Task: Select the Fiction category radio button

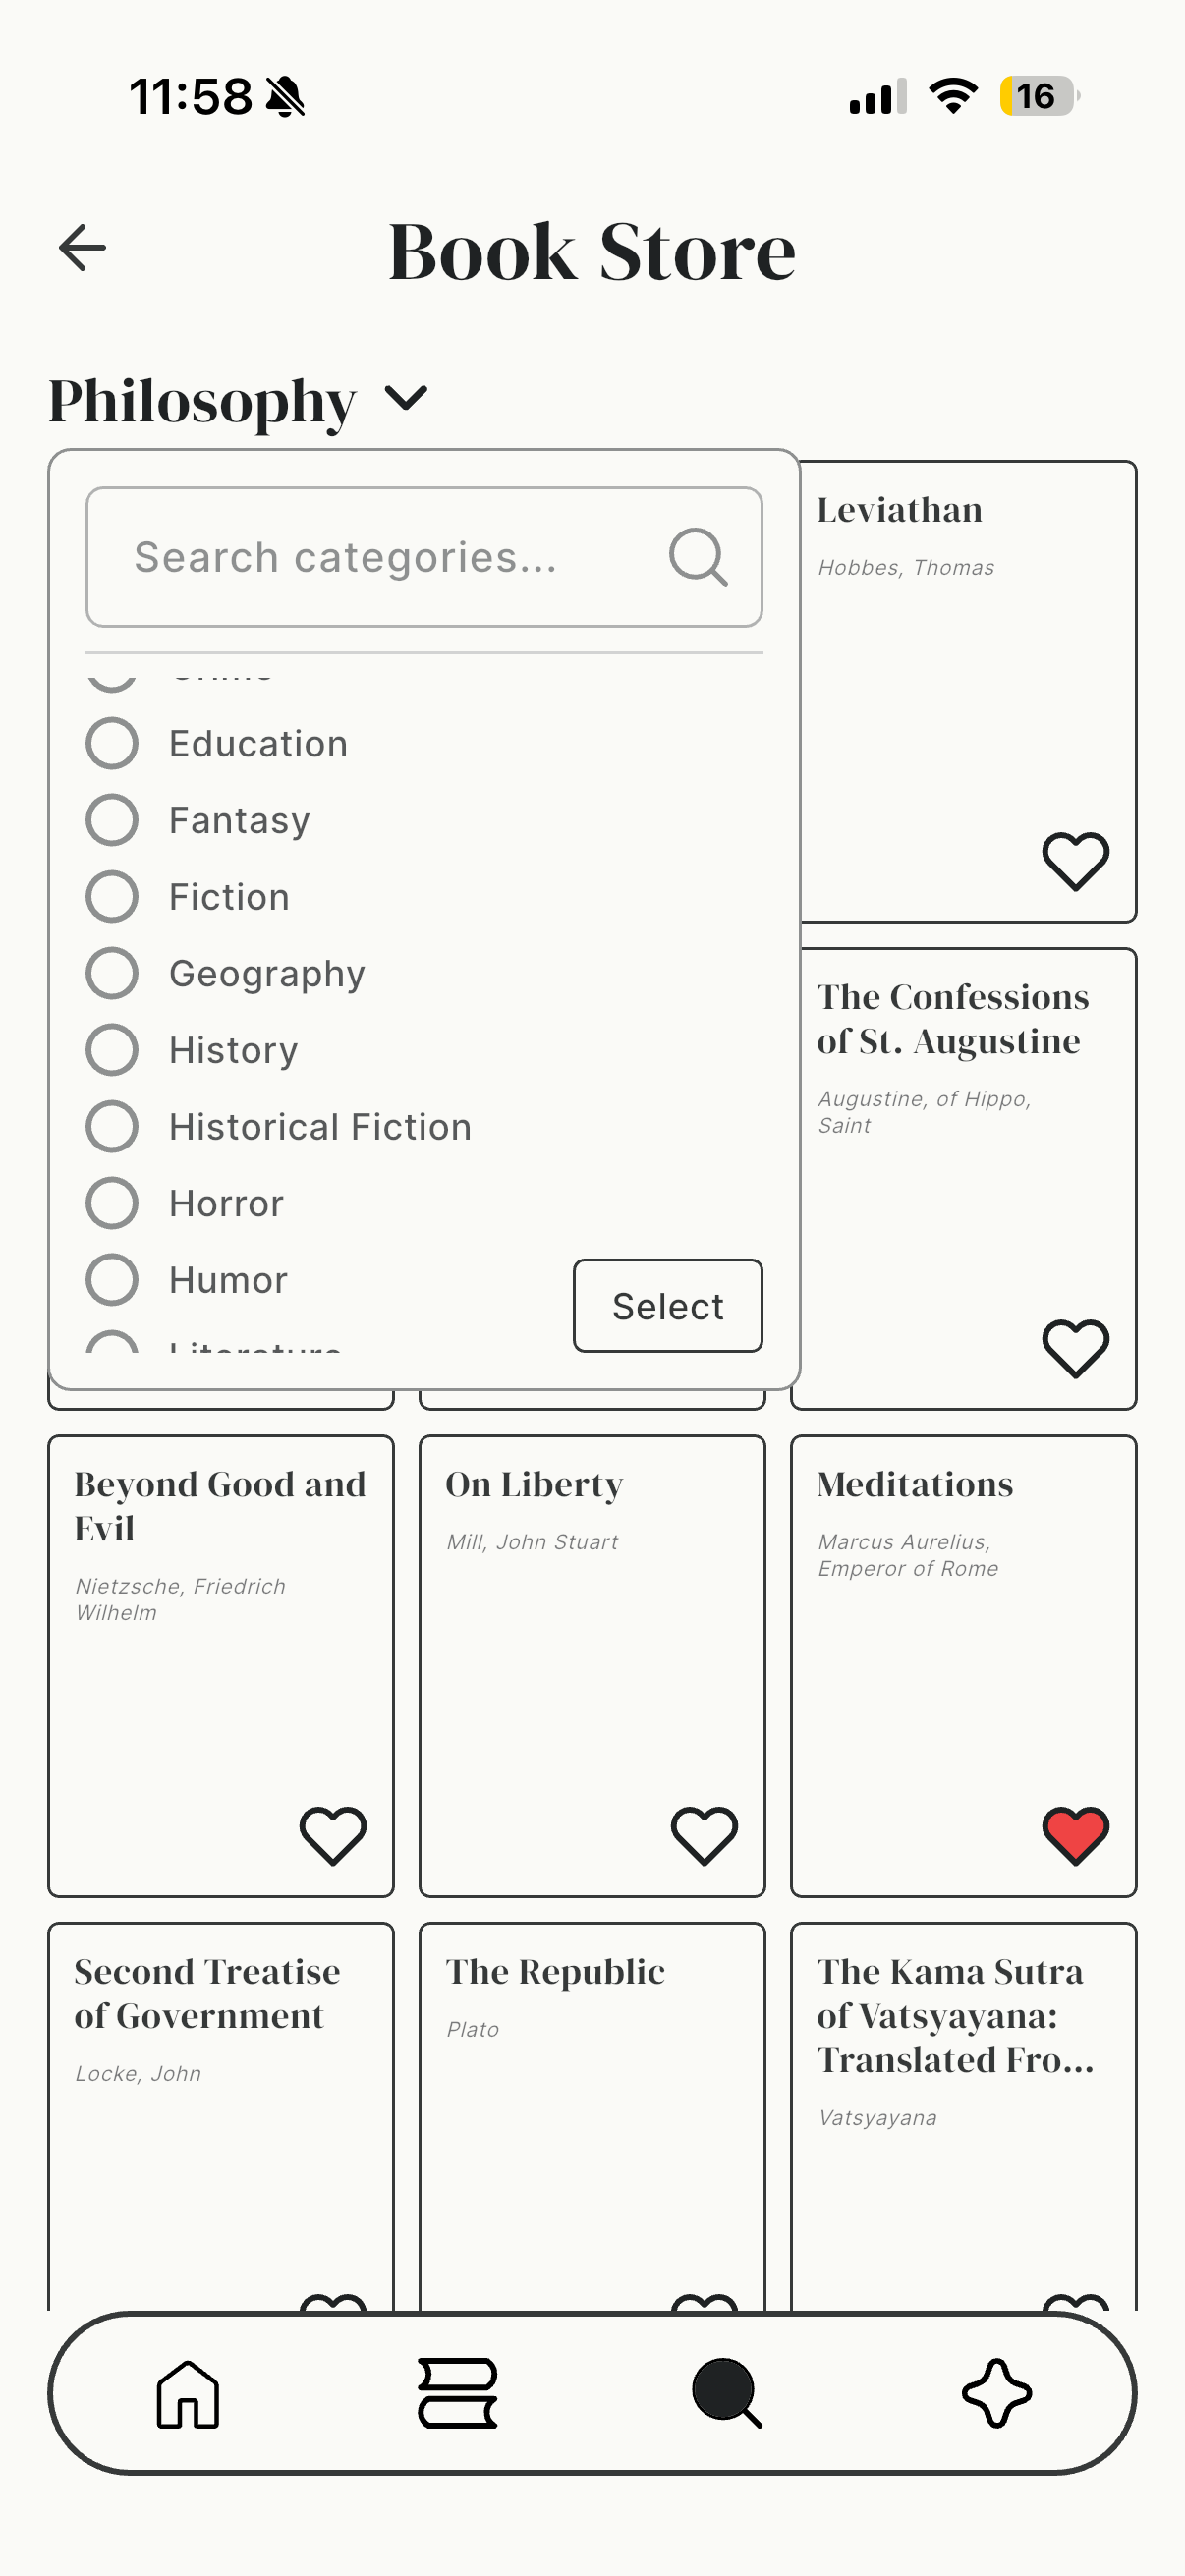Action: point(112,896)
